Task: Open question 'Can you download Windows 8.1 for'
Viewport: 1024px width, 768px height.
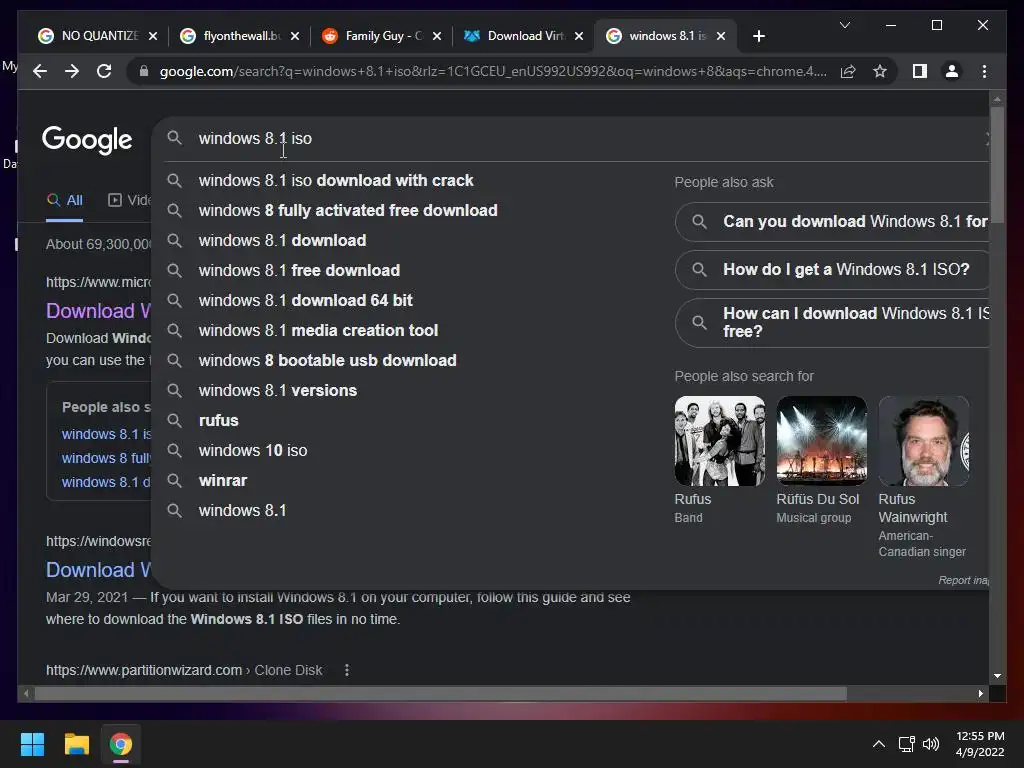Action: click(832, 221)
